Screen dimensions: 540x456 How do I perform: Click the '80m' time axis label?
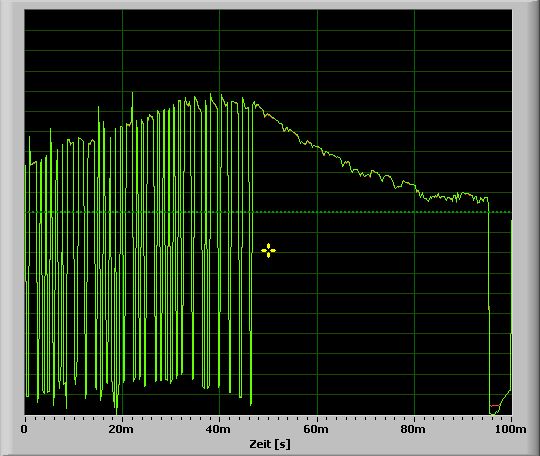[x=413, y=429]
